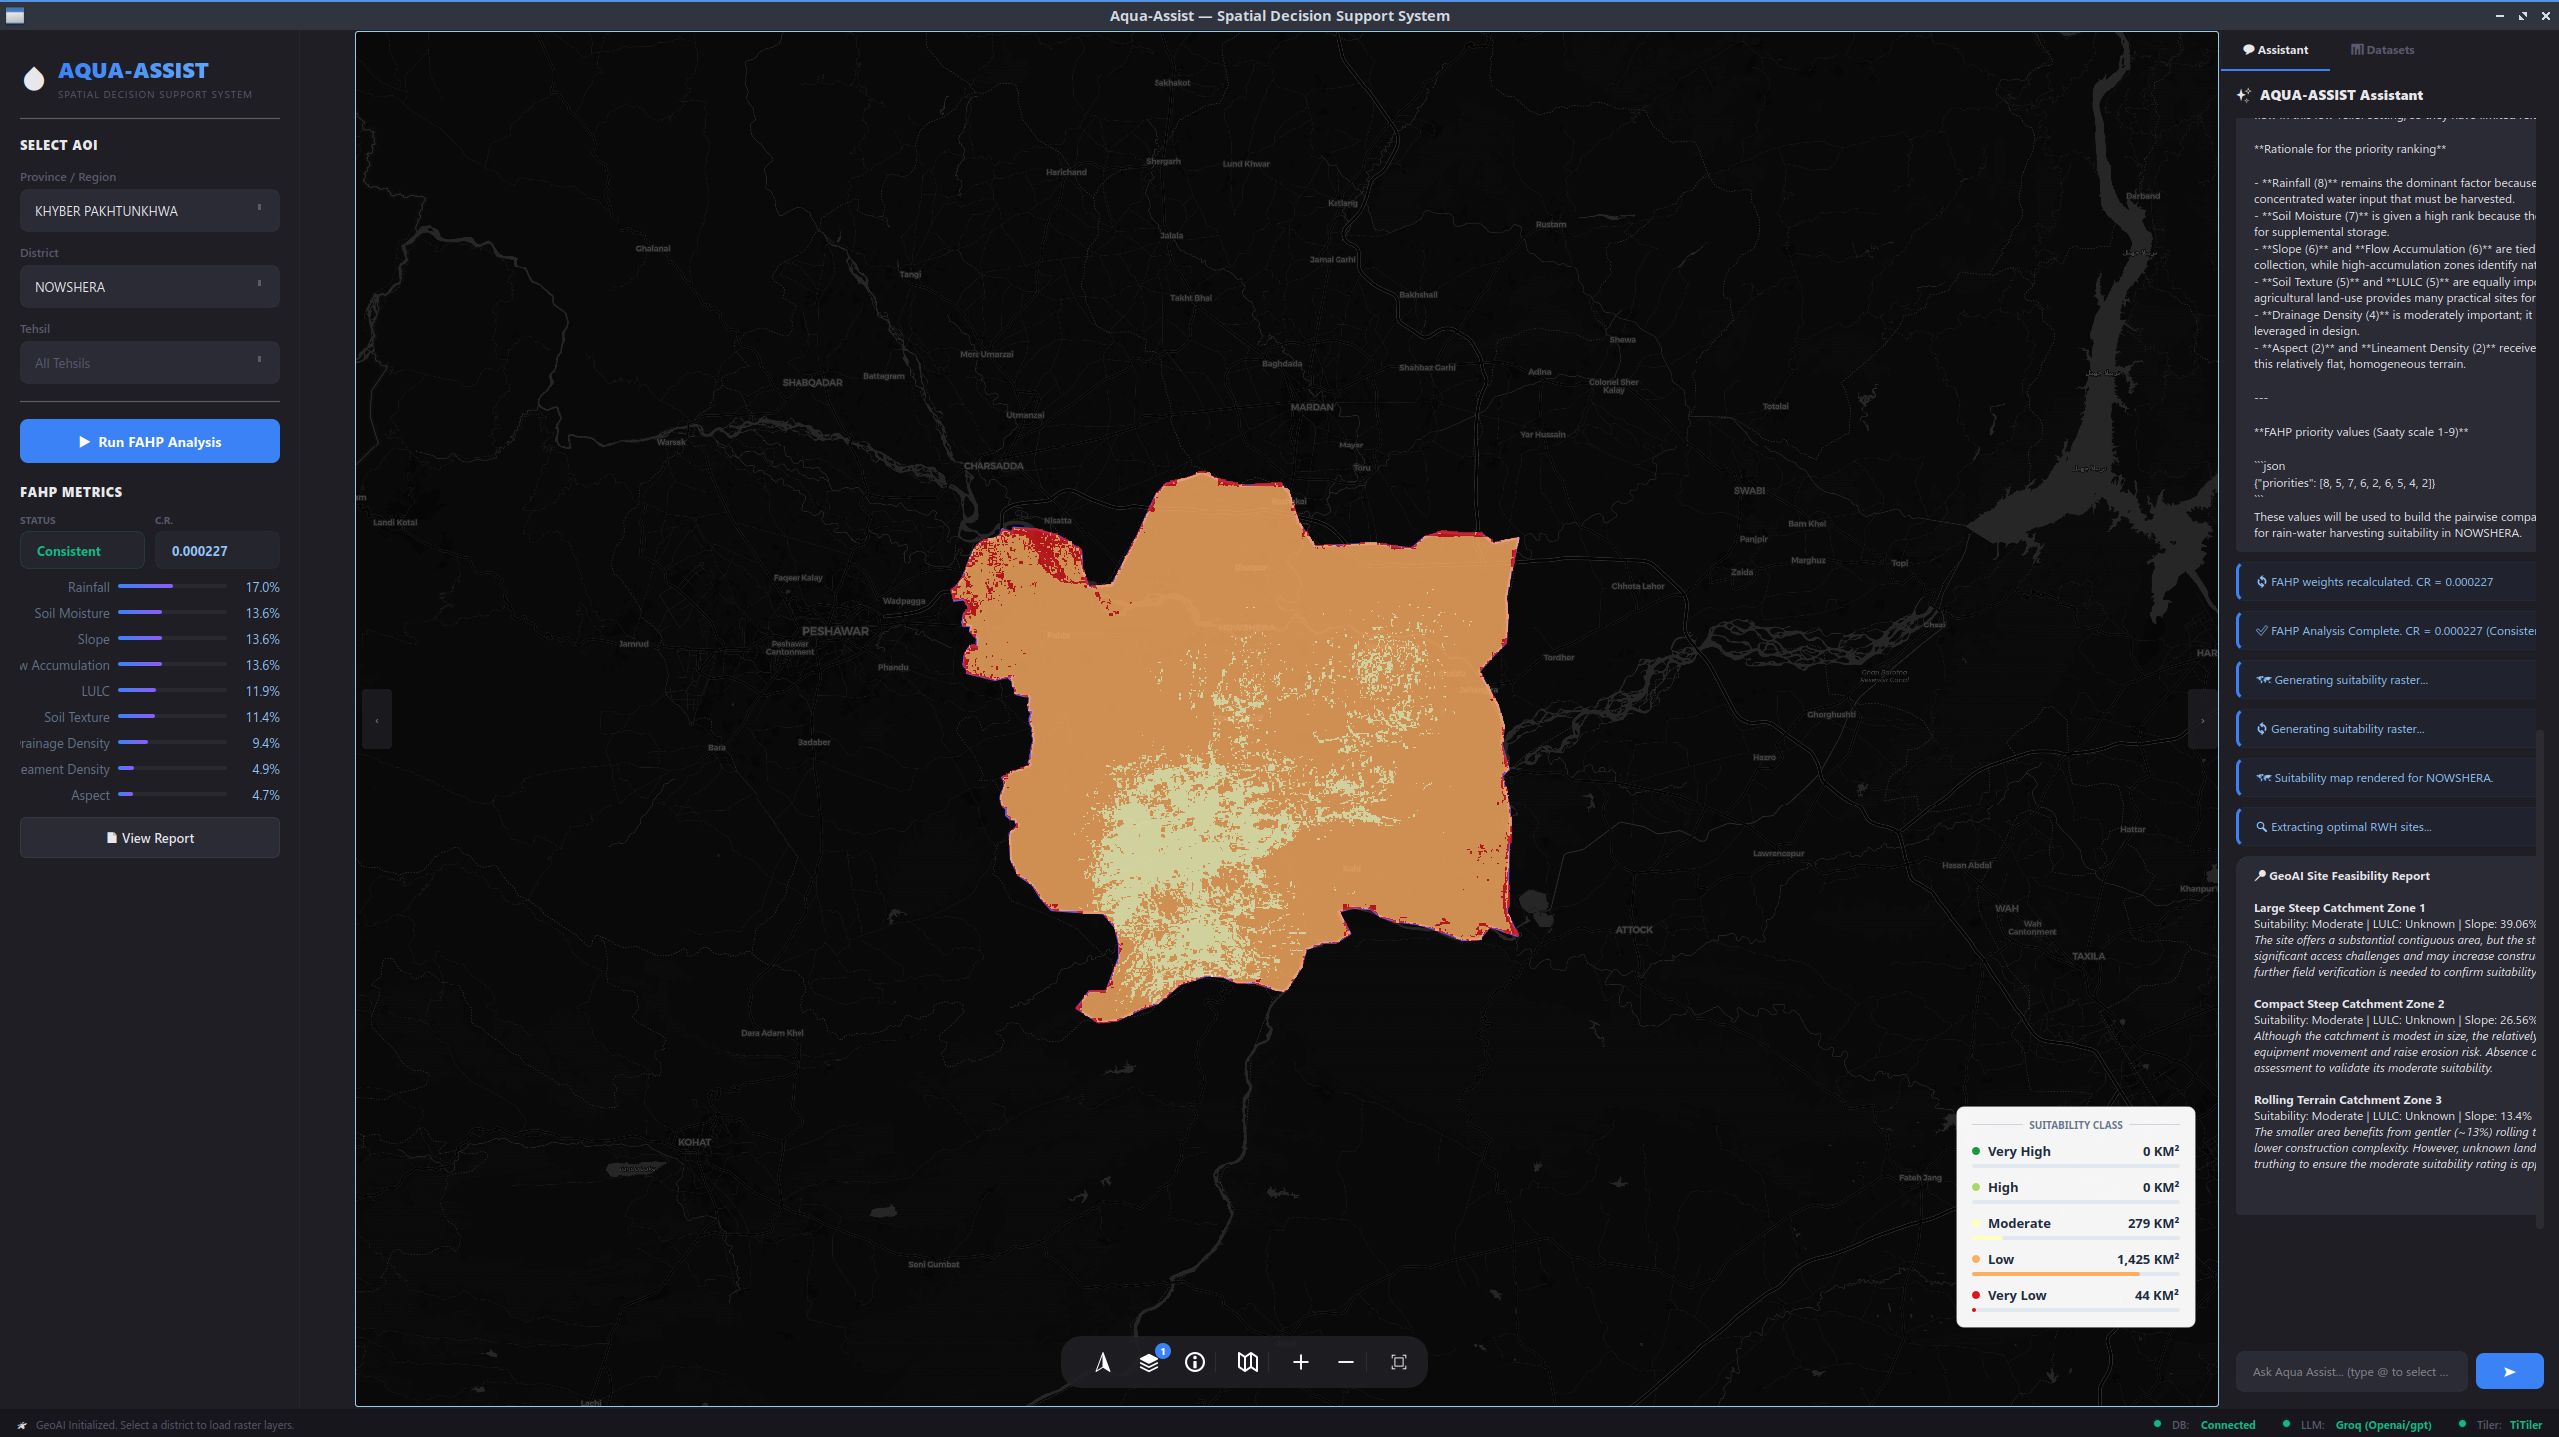
Task: Click the window menu icon in title bar
Action: point(15,16)
